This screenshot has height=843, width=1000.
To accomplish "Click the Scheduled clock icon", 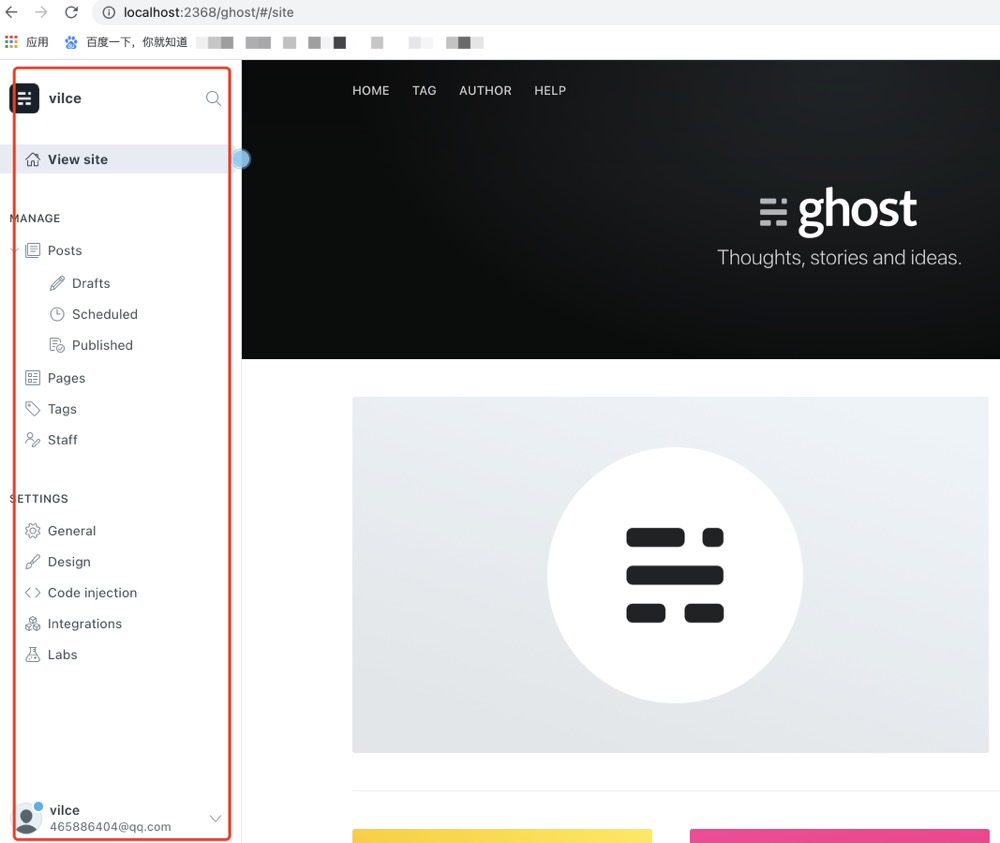I will pos(57,314).
